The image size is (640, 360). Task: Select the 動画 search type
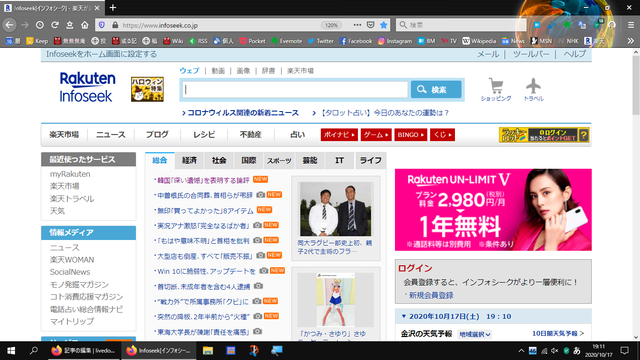point(218,71)
